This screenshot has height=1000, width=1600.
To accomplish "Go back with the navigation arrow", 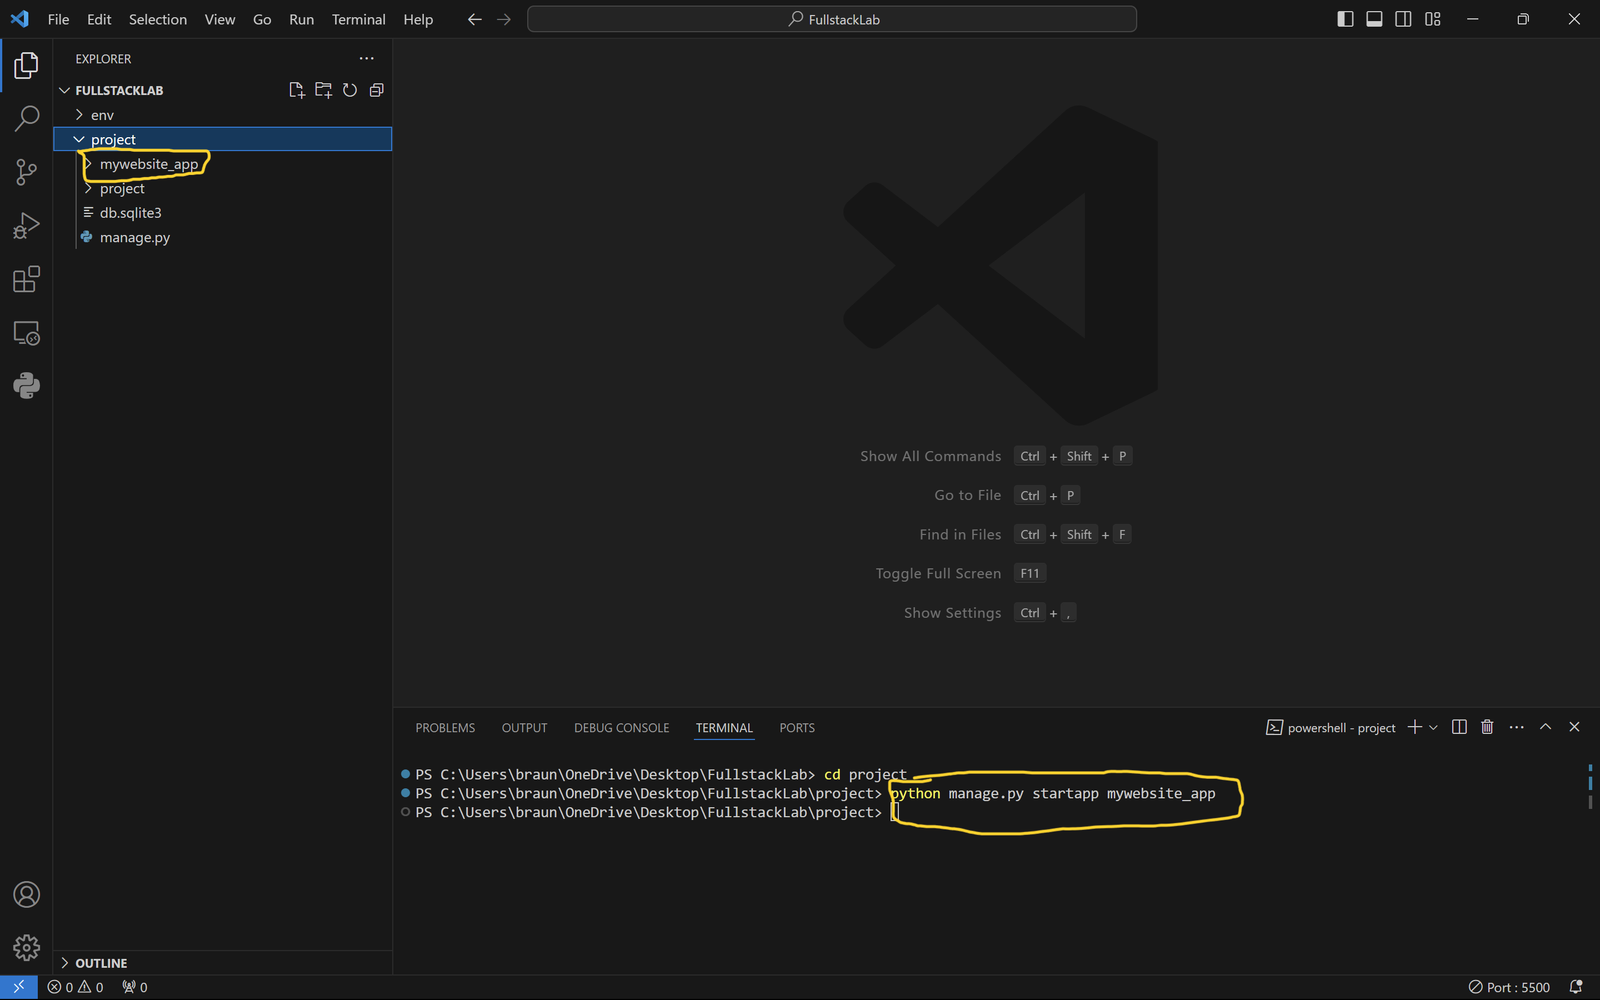I will tap(475, 19).
